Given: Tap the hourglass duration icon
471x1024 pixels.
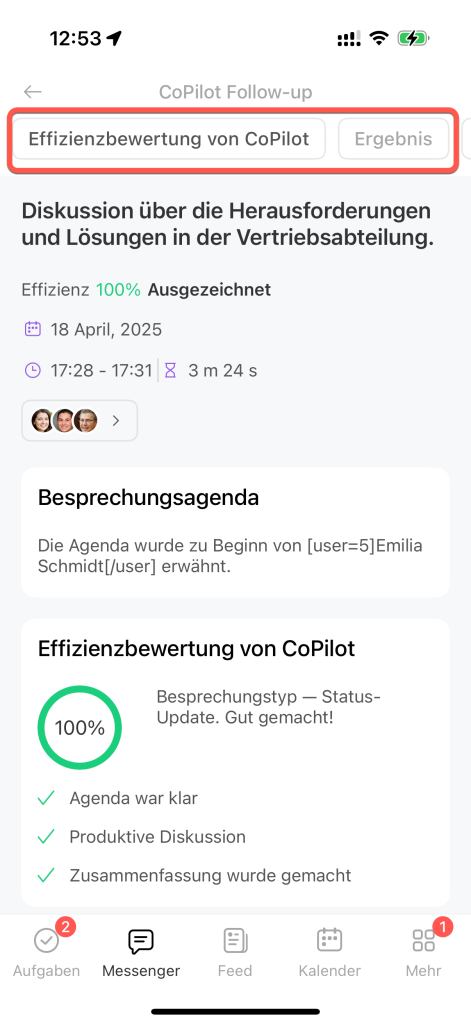Looking at the screenshot, I should pyautogui.click(x=171, y=371).
